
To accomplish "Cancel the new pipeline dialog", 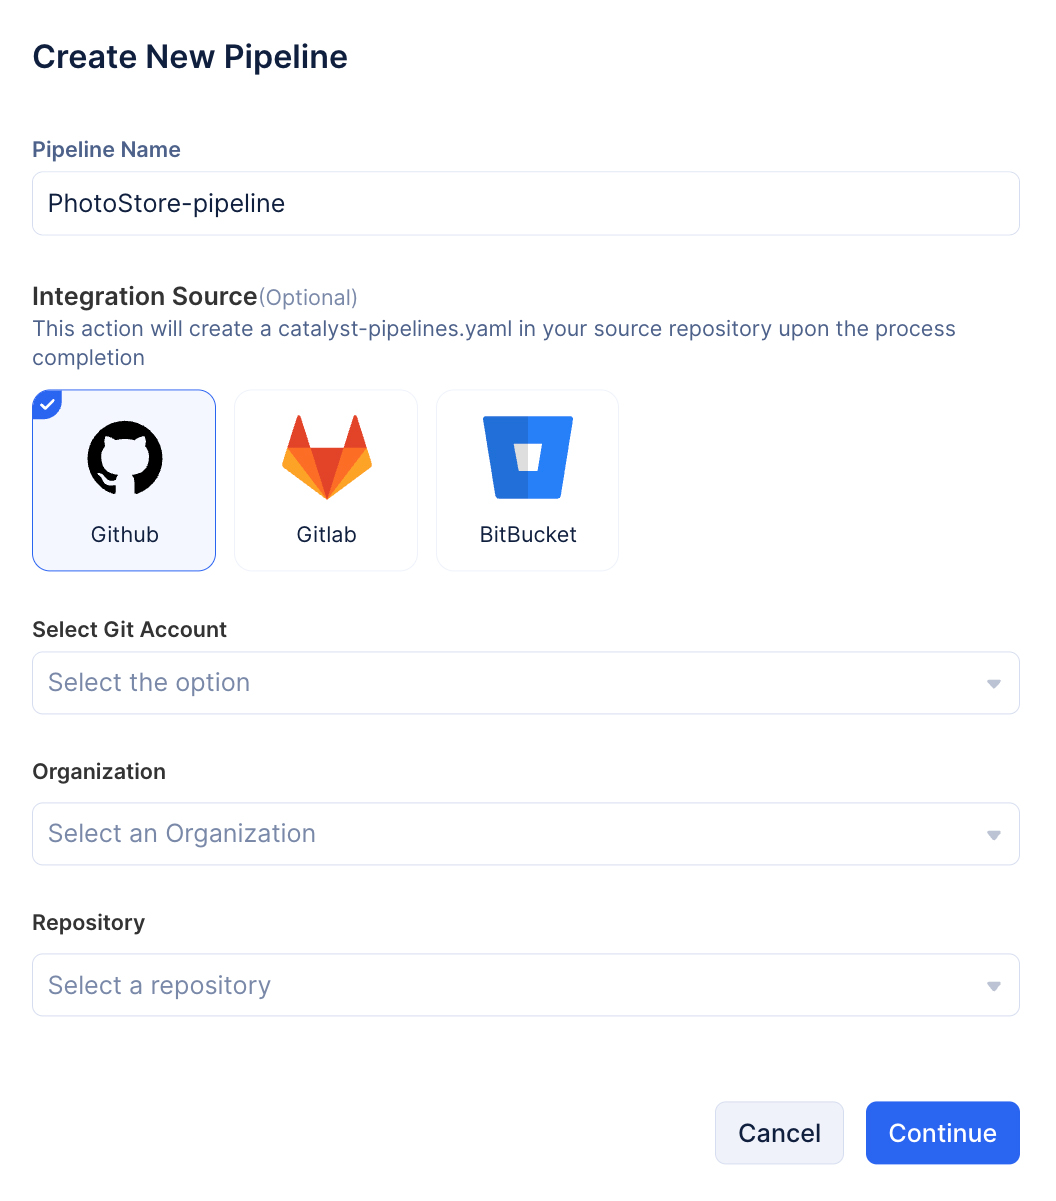I will point(779,1133).
